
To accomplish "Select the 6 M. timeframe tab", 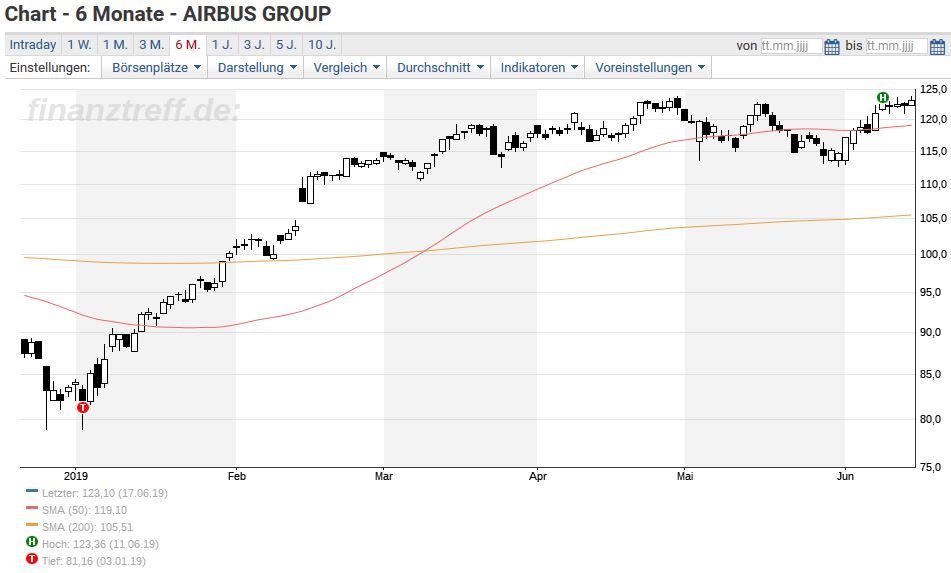I will 188,45.
